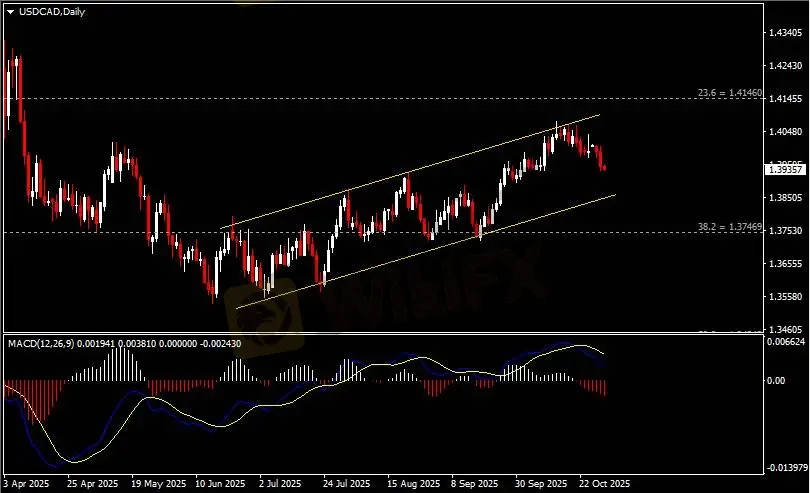
Task: Click the 3 Apr 2025 date label
Action: click(x=27, y=484)
